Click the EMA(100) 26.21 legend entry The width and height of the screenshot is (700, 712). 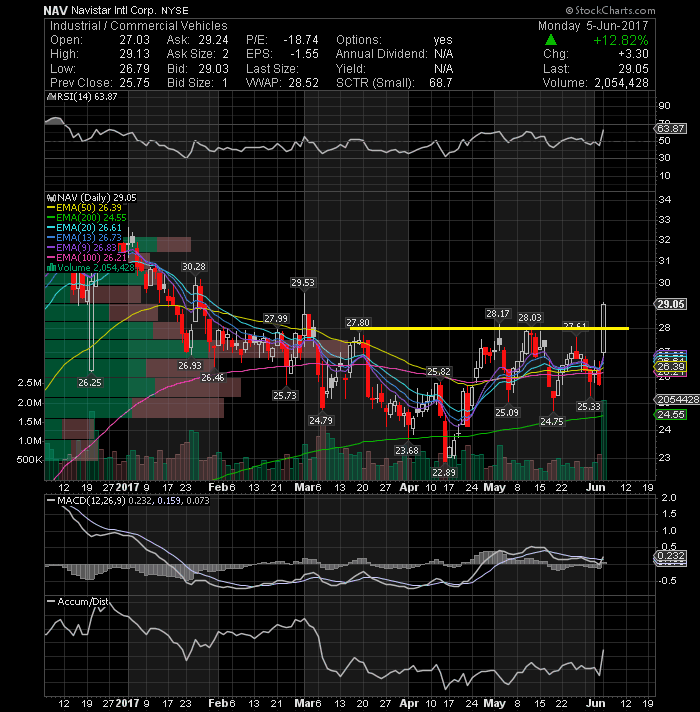(87, 257)
